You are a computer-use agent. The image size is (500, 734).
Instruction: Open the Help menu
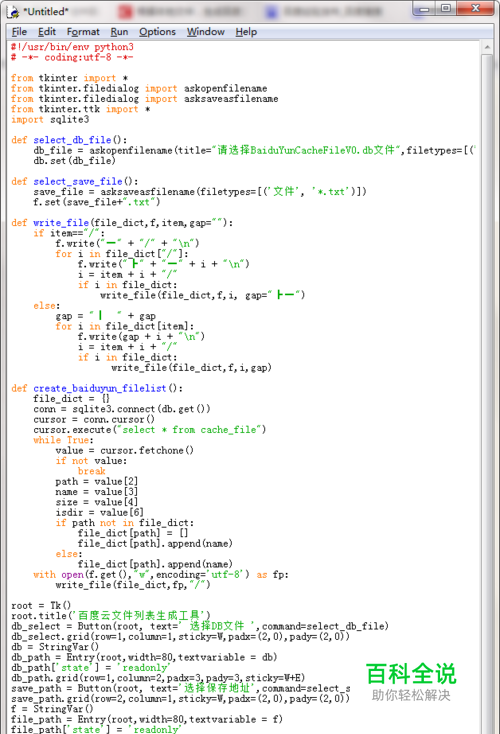pyautogui.click(x=246, y=32)
